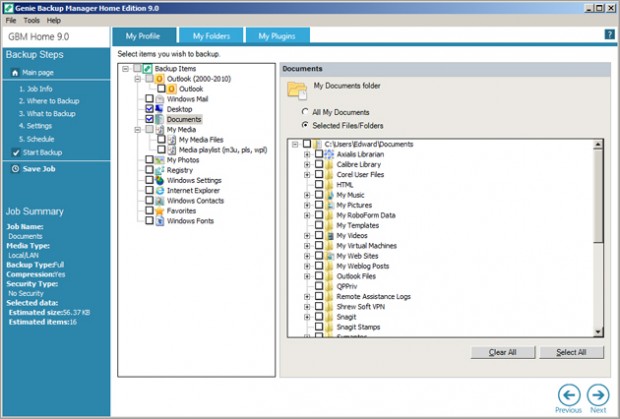This screenshot has width=620, height=419.
Task: Open the Tools menu
Action: coord(32,20)
